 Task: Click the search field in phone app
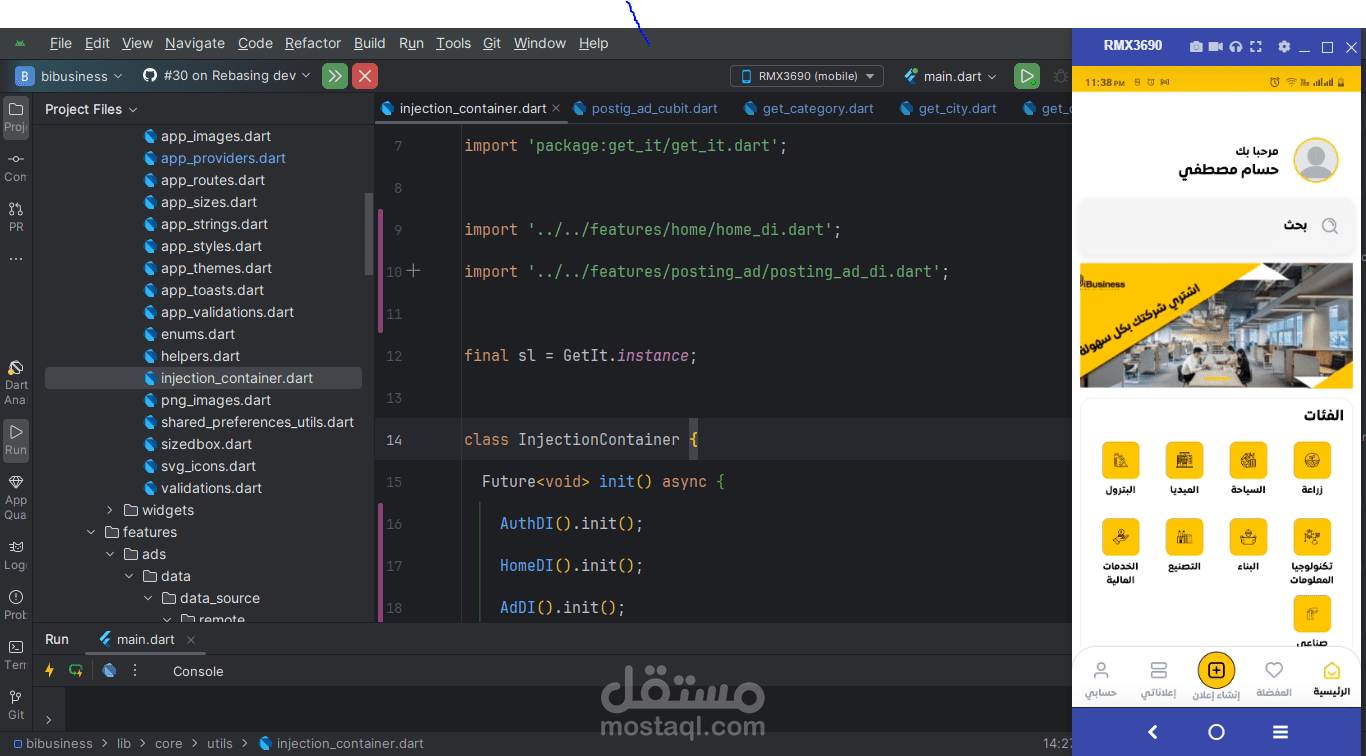[x=1216, y=226]
